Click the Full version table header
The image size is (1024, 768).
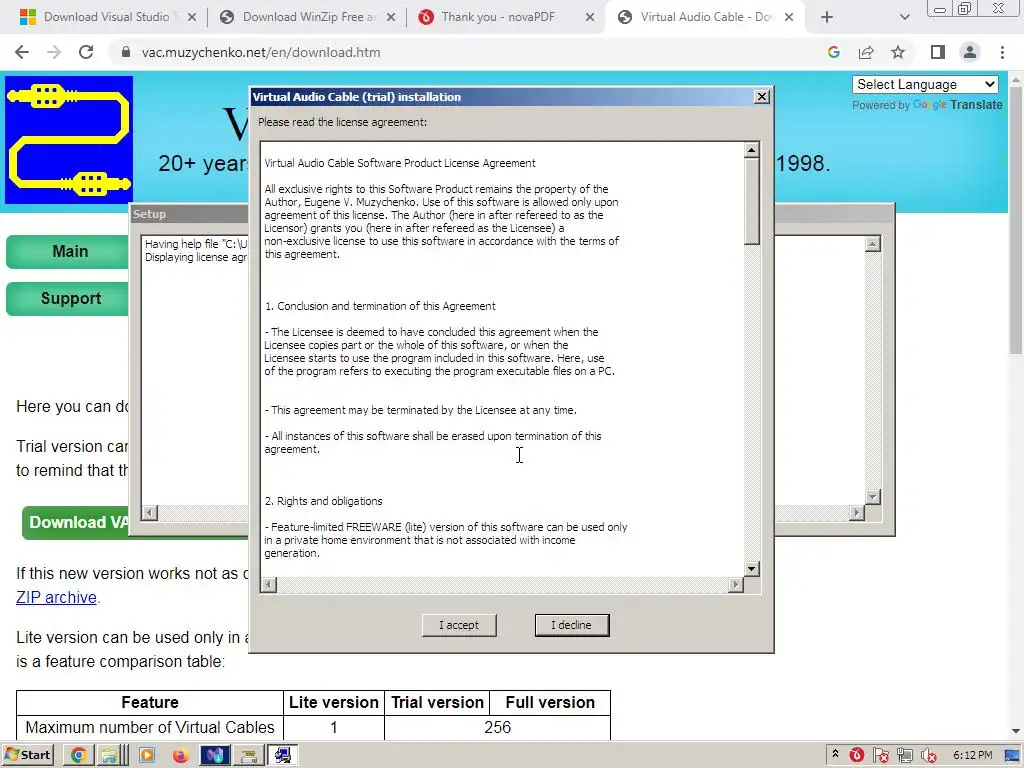coord(550,703)
